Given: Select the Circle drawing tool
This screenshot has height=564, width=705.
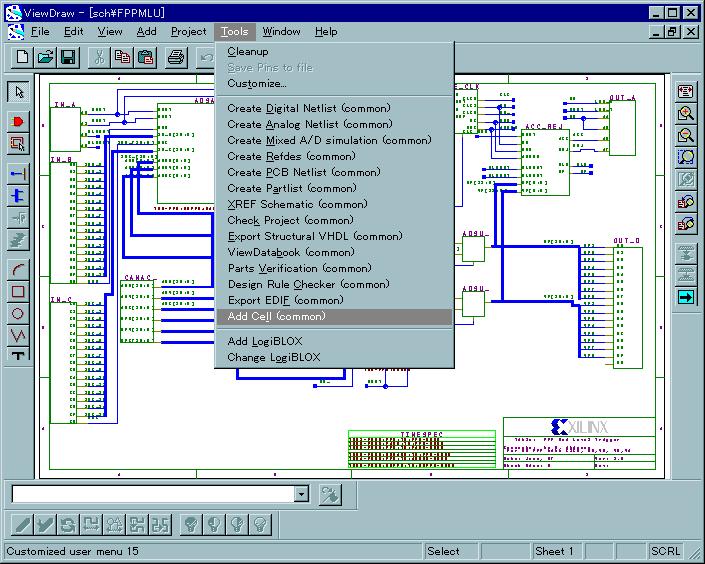Looking at the screenshot, I should (x=18, y=313).
